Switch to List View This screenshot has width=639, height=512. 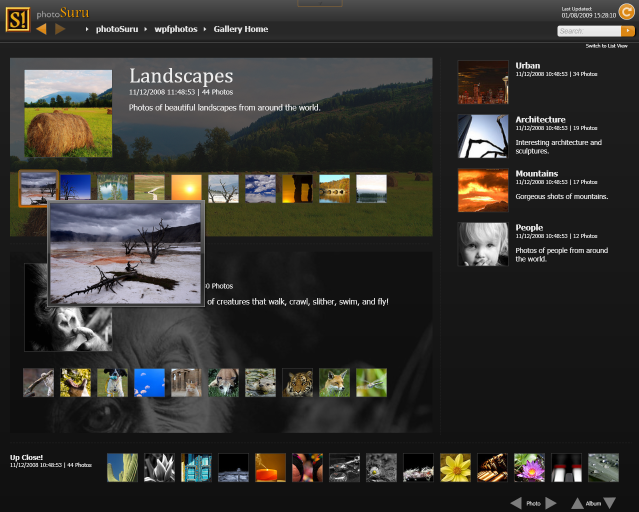(606, 46)
